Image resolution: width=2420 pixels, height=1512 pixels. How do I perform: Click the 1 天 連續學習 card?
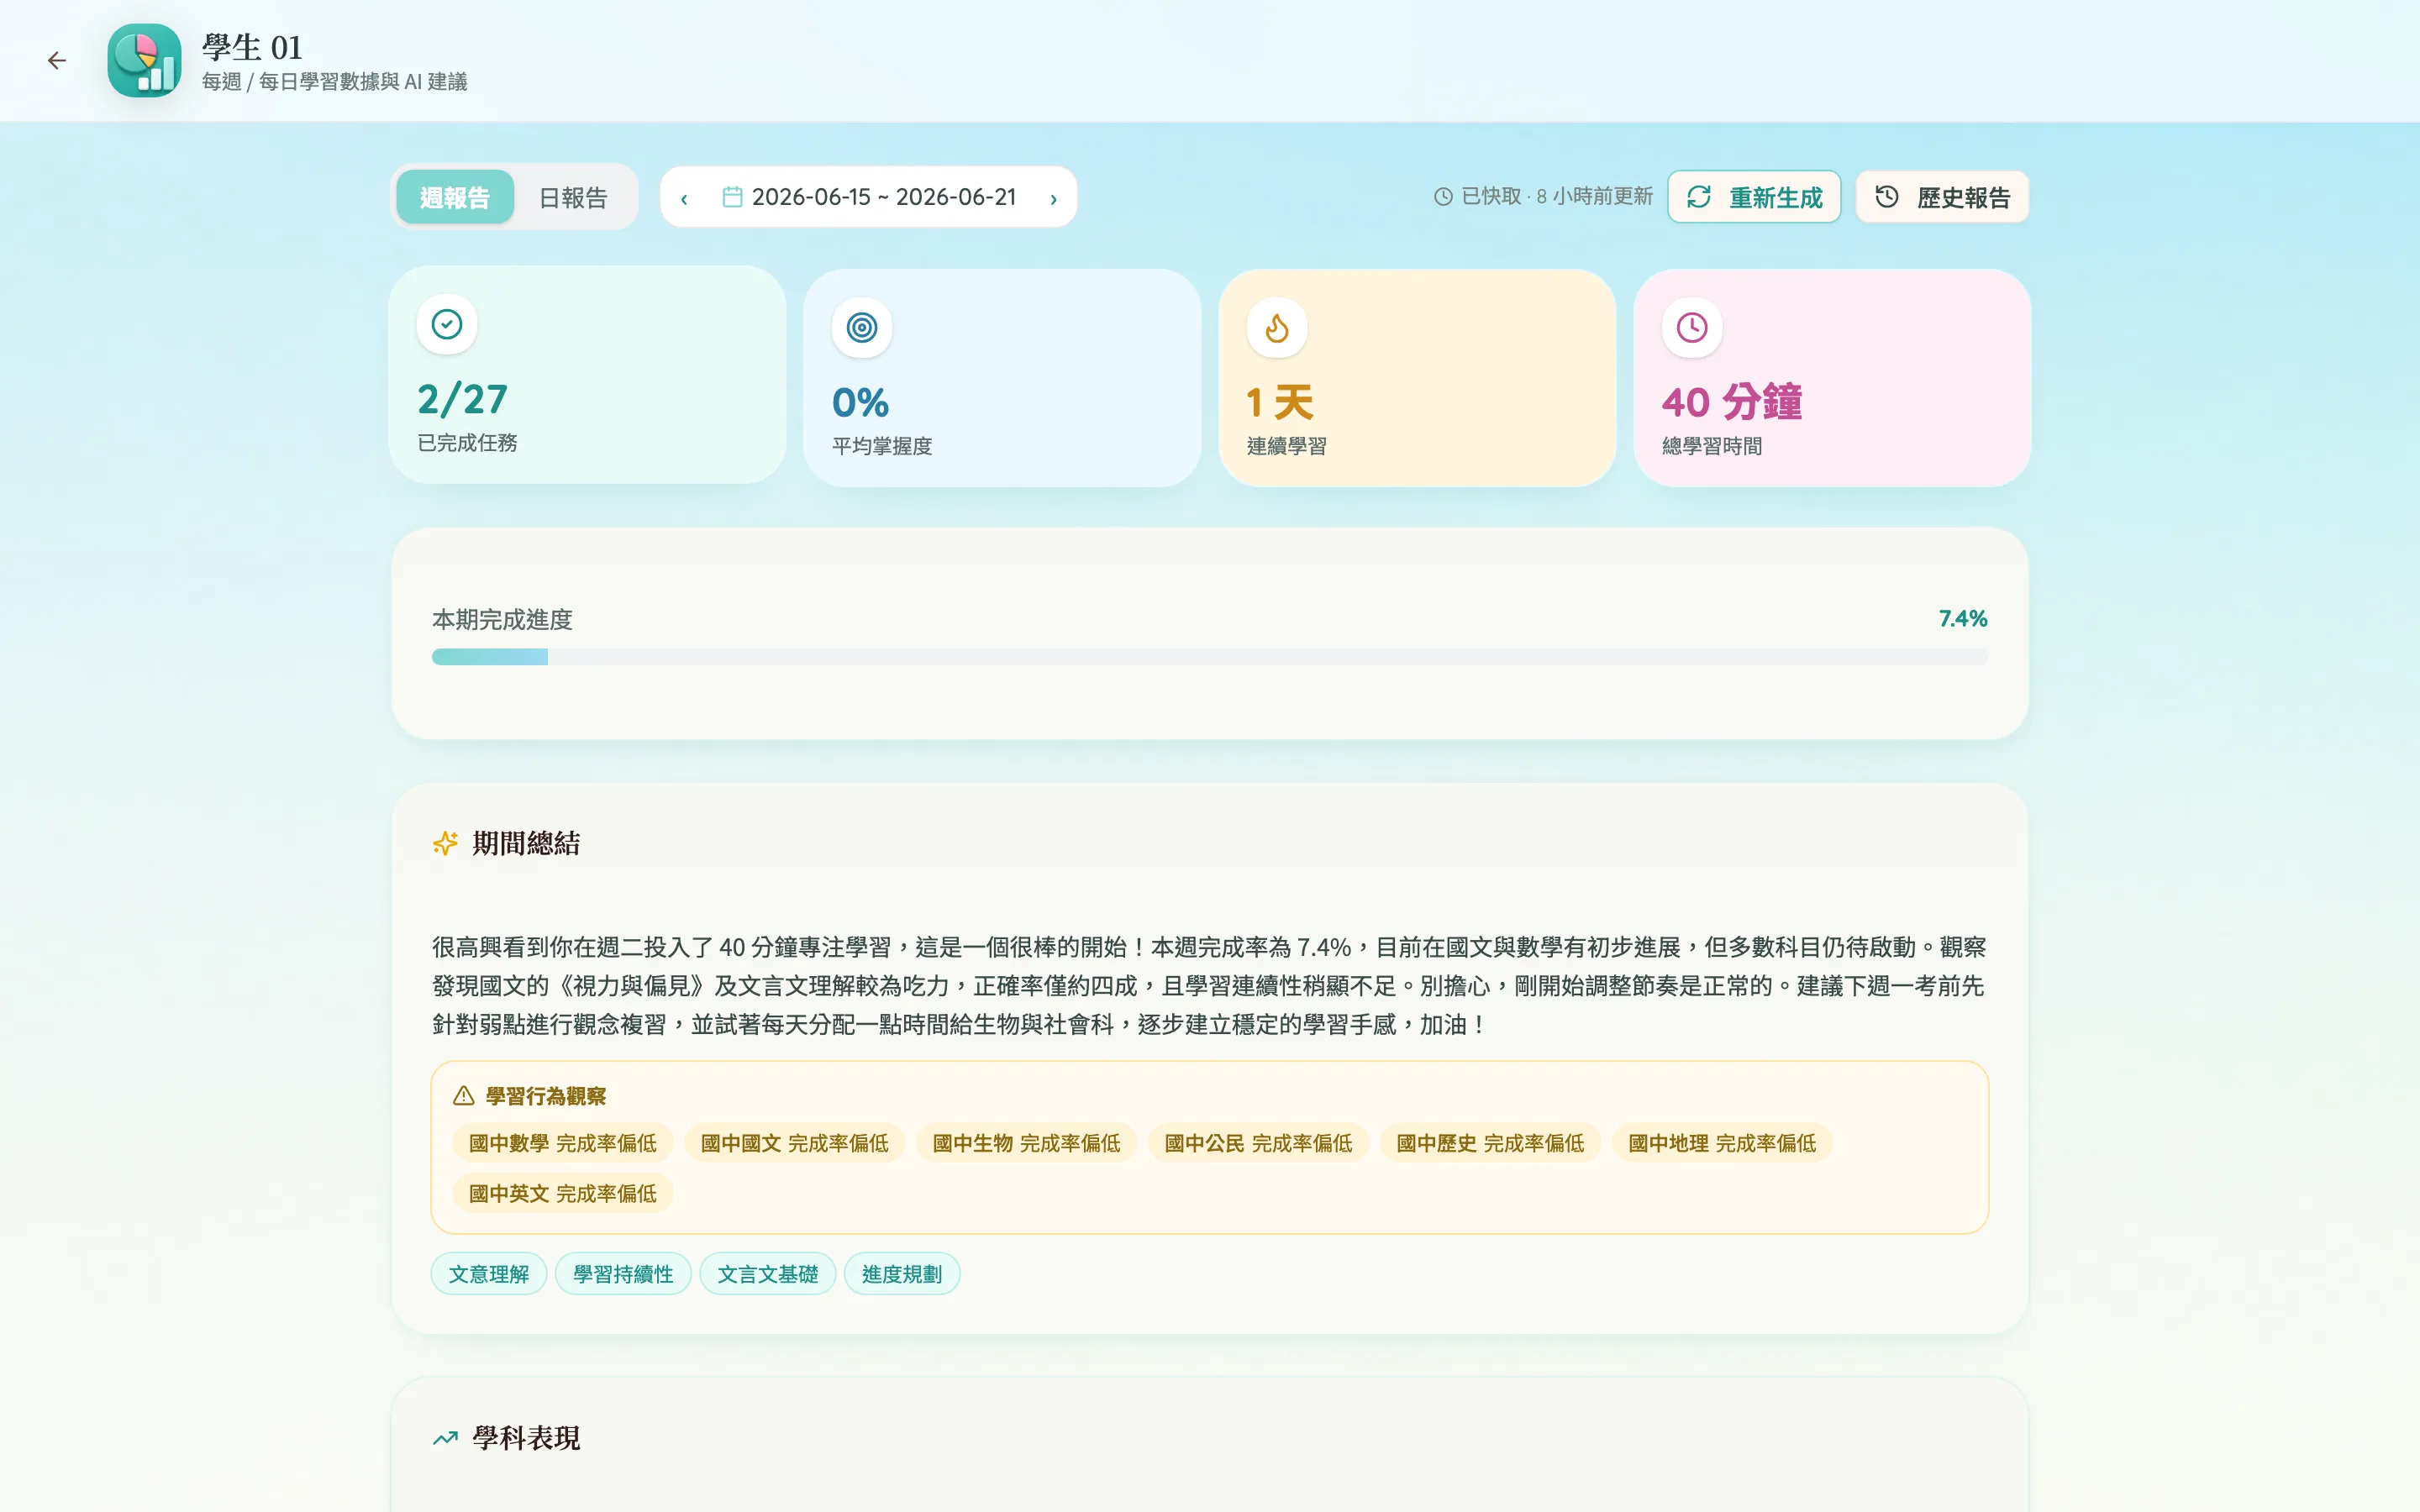click(x=1417, y=378)
